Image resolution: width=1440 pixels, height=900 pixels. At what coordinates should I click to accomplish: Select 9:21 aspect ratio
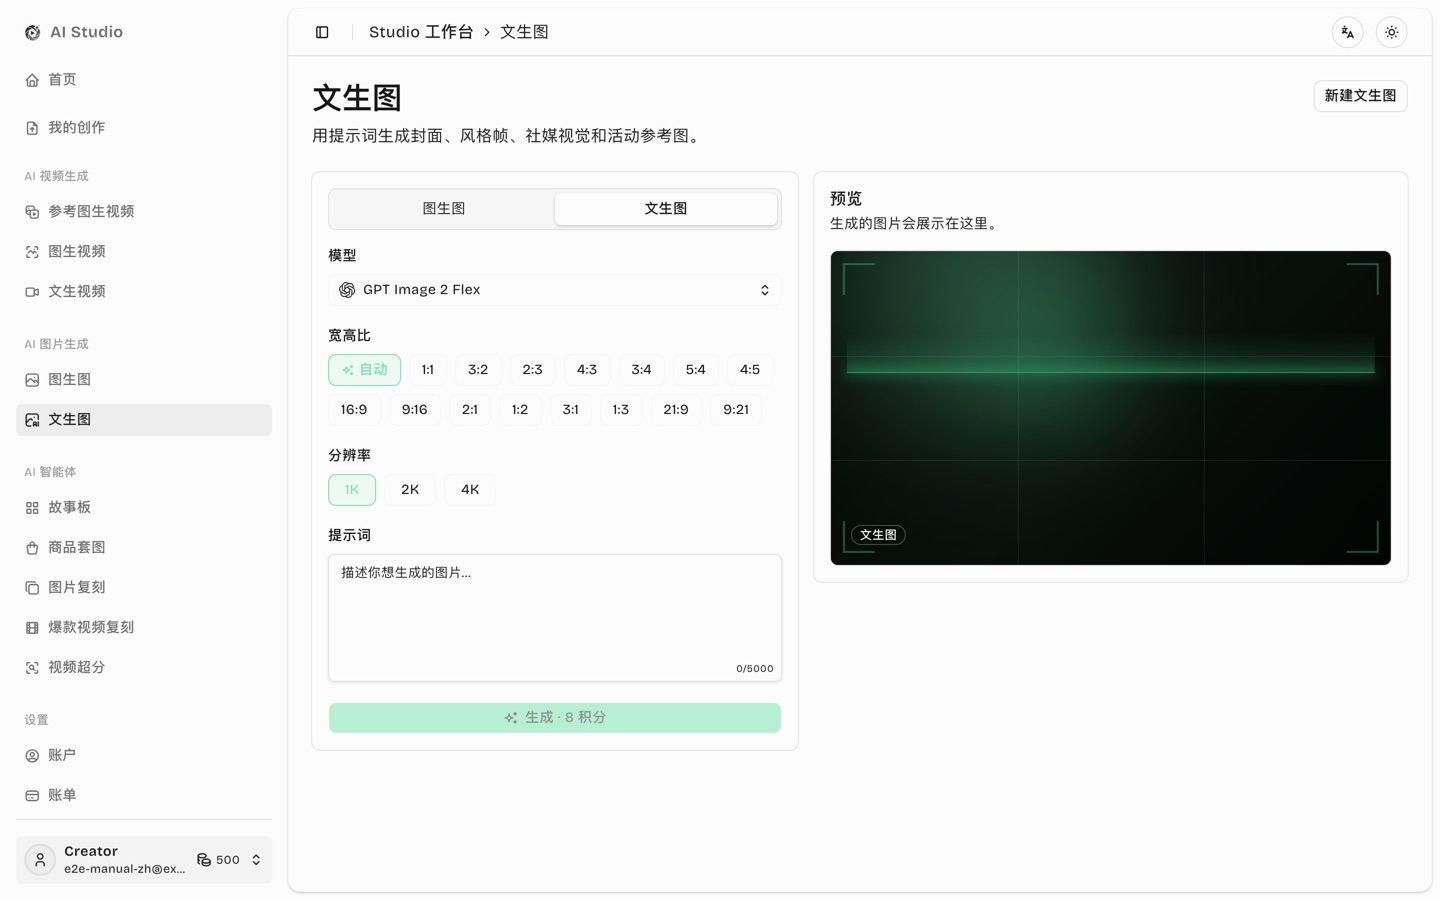[x=736, y=410]
